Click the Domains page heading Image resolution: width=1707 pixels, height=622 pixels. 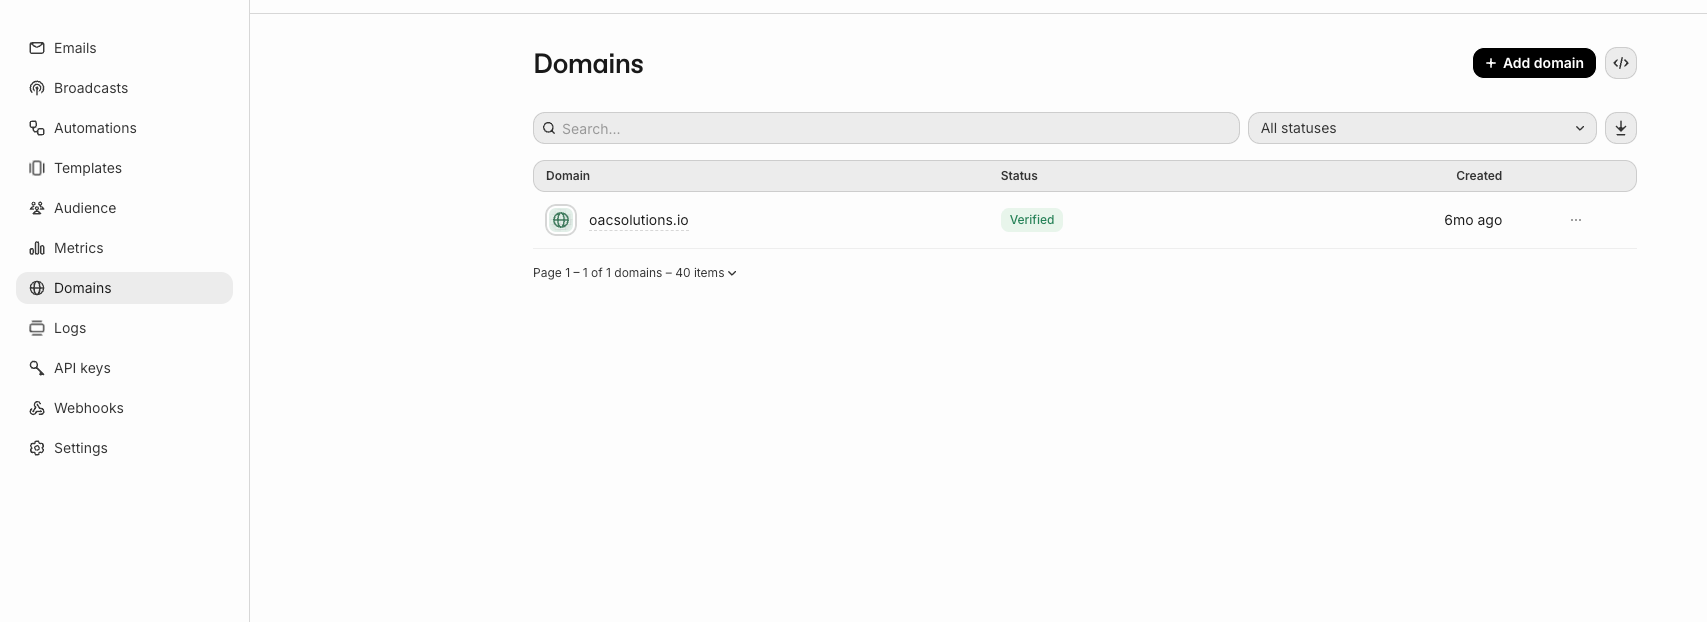pos(588,63)
